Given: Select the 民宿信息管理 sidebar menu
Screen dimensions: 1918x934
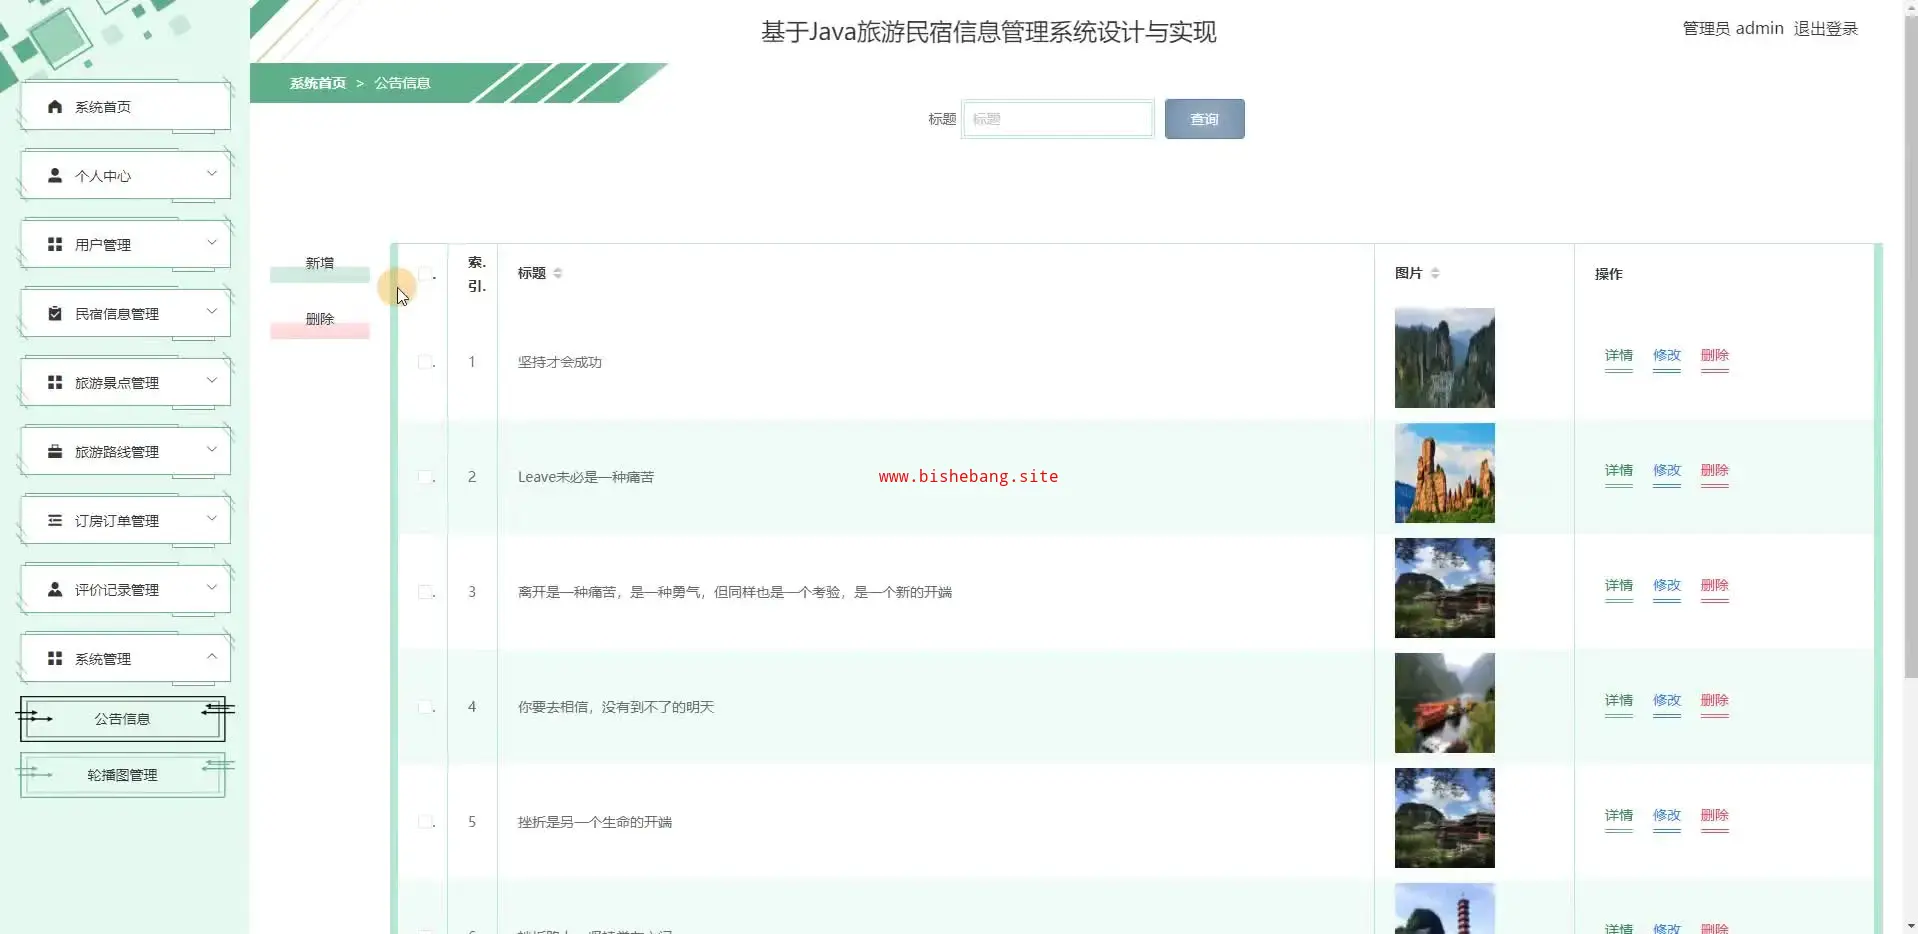Looking at the screenshot, I should [x=125, y=314].
